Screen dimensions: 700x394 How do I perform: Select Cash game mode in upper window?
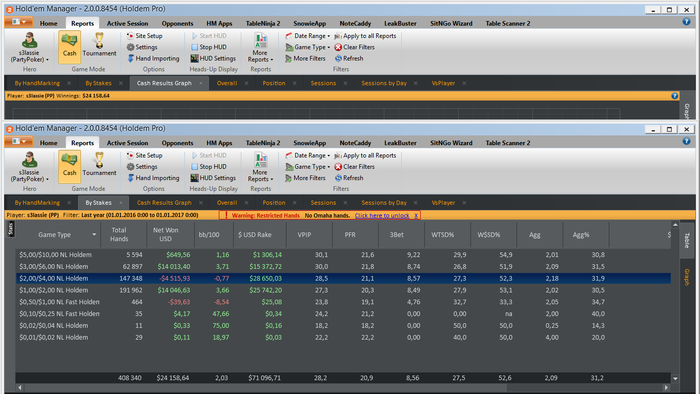point(69,47)
